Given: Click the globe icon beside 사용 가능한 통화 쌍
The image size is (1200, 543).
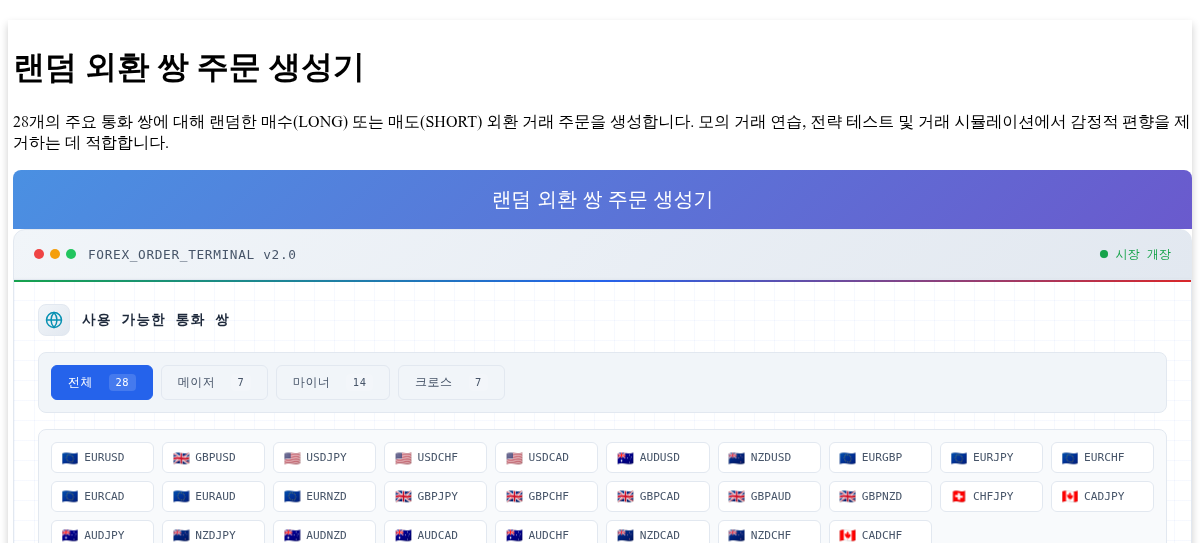Looking at the screenshot, I should pyautogui.click(x=54, y=320).
